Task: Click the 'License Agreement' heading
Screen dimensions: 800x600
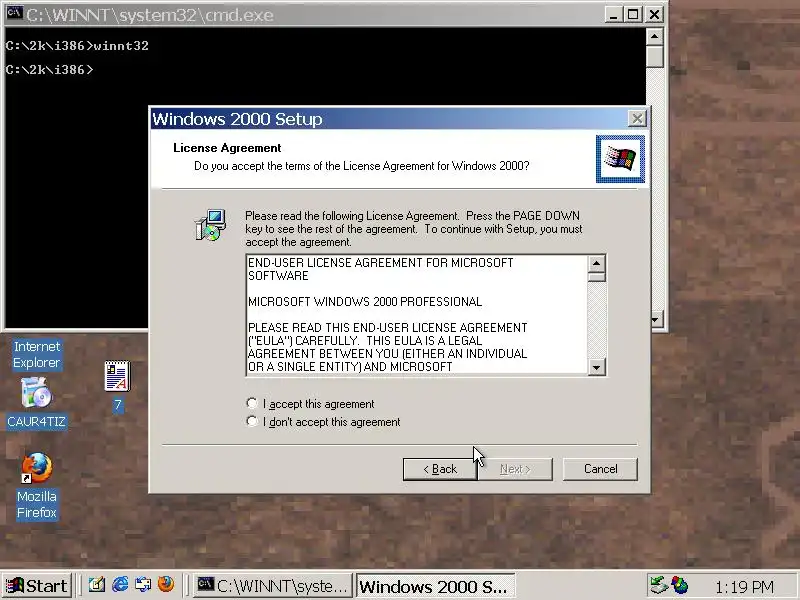Action: (x=227, y=148)
